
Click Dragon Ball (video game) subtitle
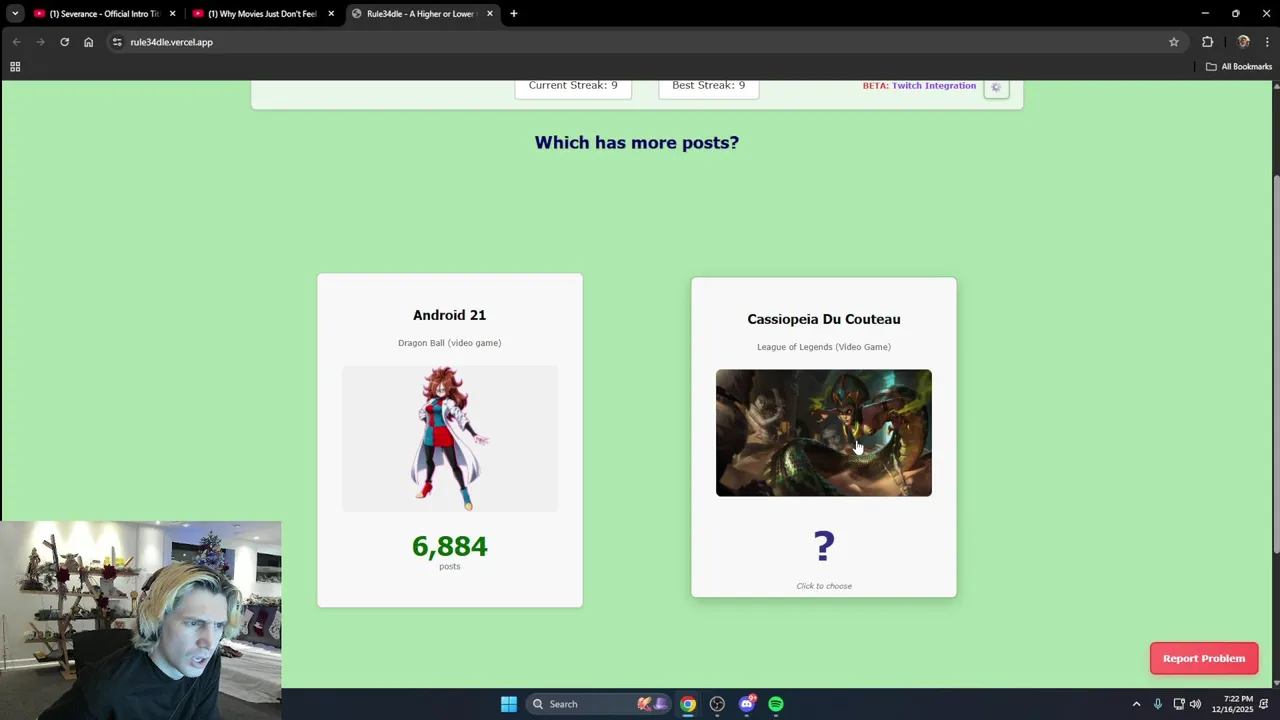point(450,343)
